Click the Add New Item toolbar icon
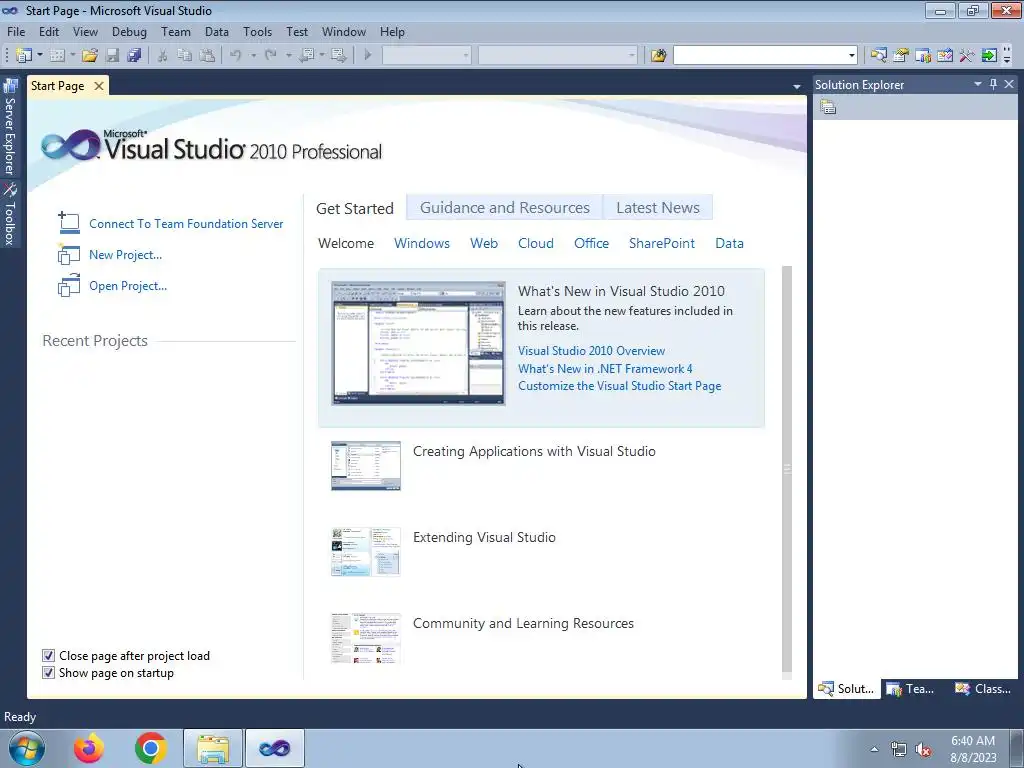The width and height of the screenshot is (1024, 768). pos(57,56)
